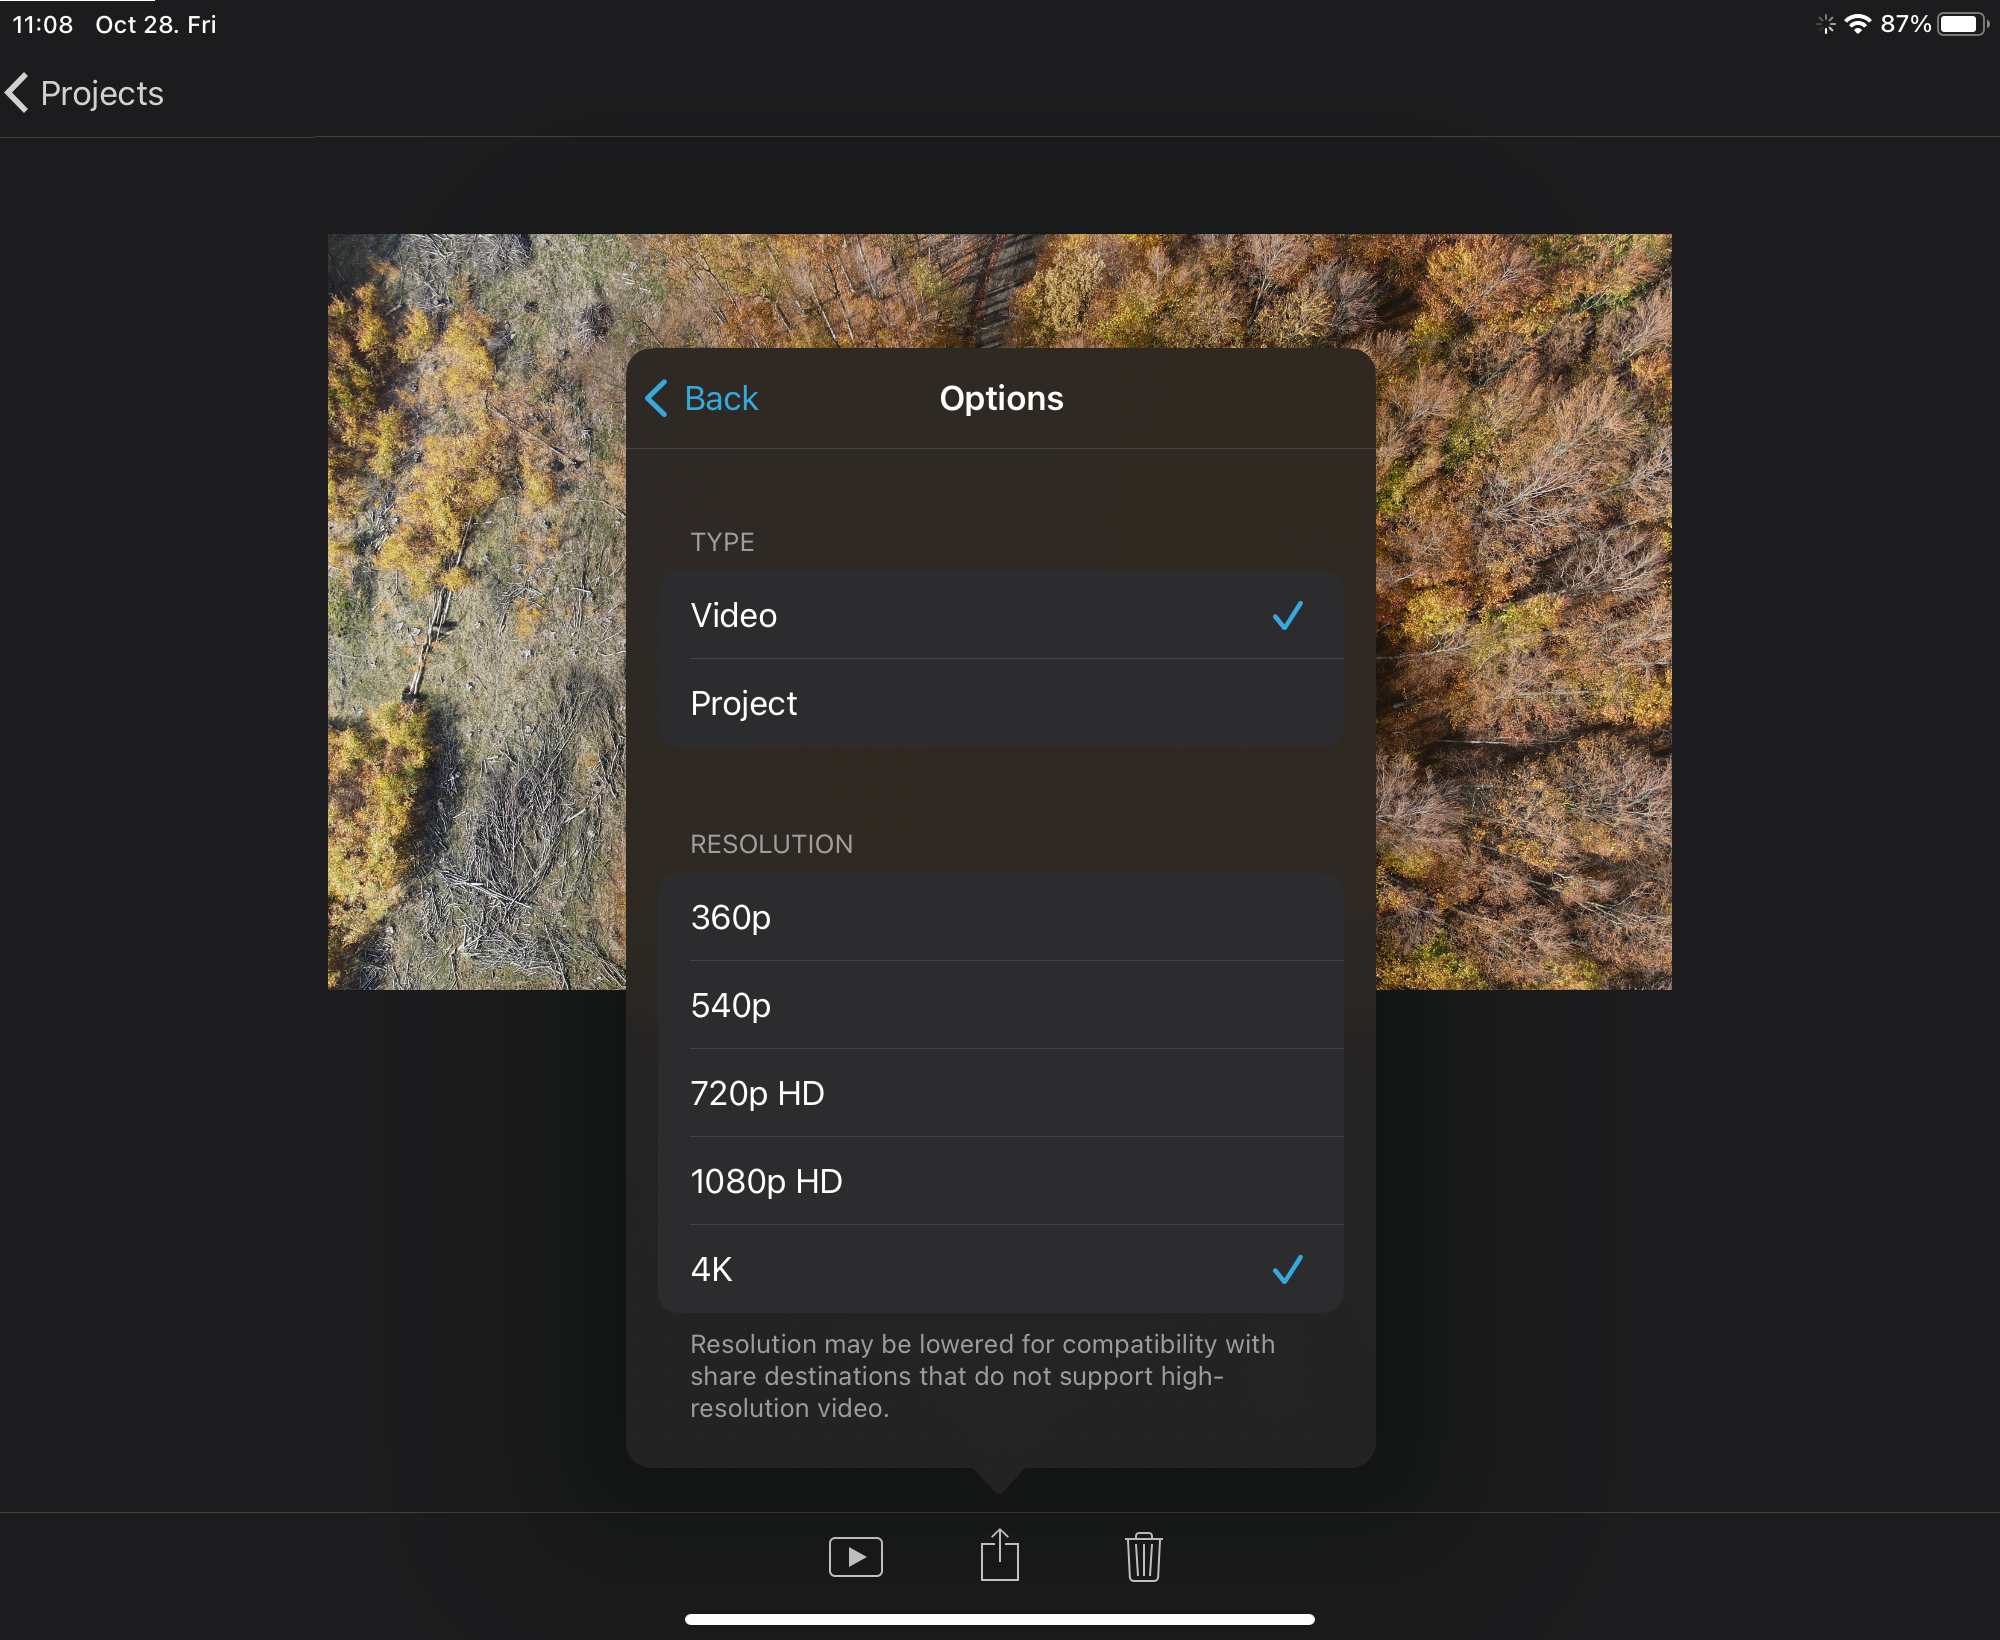Choose 1080p HD resolution
Screen dimensions: 2000x1640
pos(1000,1181)
